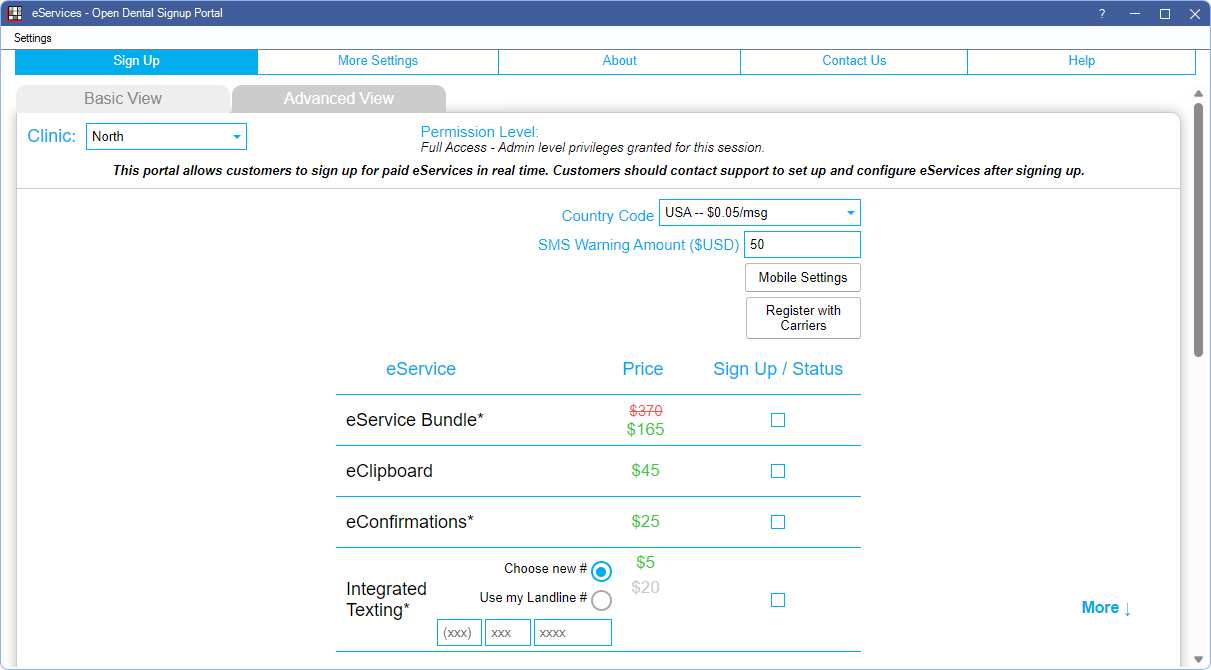
Task: Check the eClipboard sign-up box
Action: [778, 471]
